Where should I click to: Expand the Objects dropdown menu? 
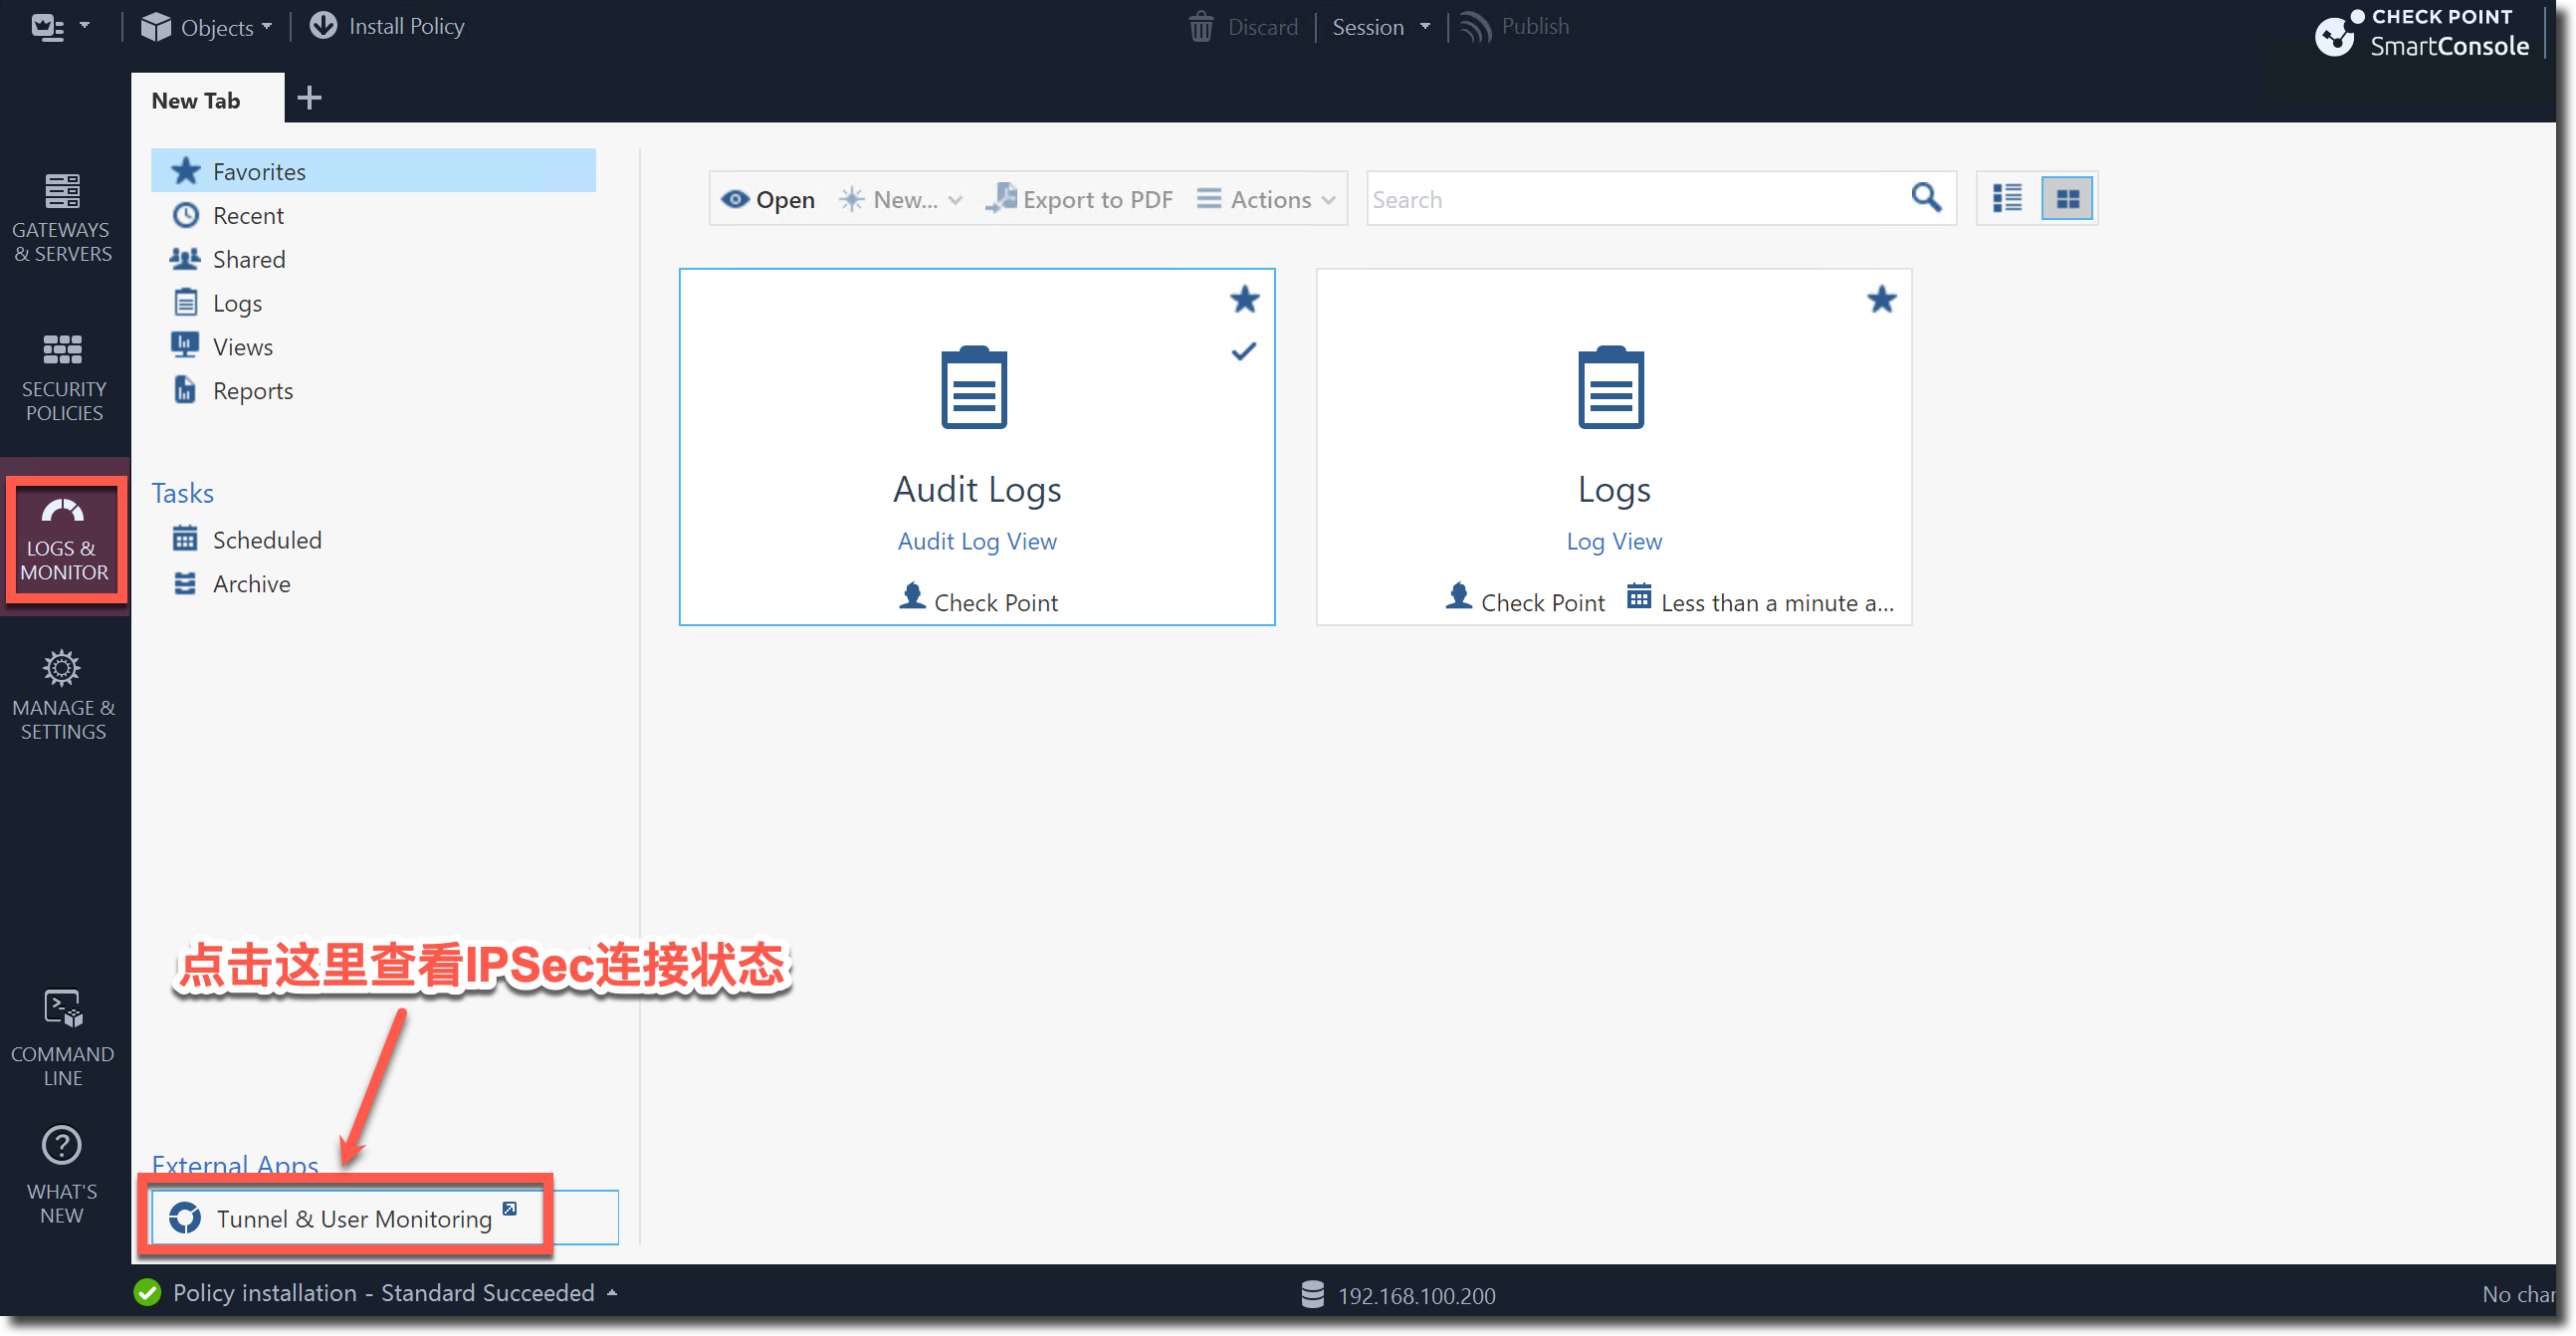(207, 27)
